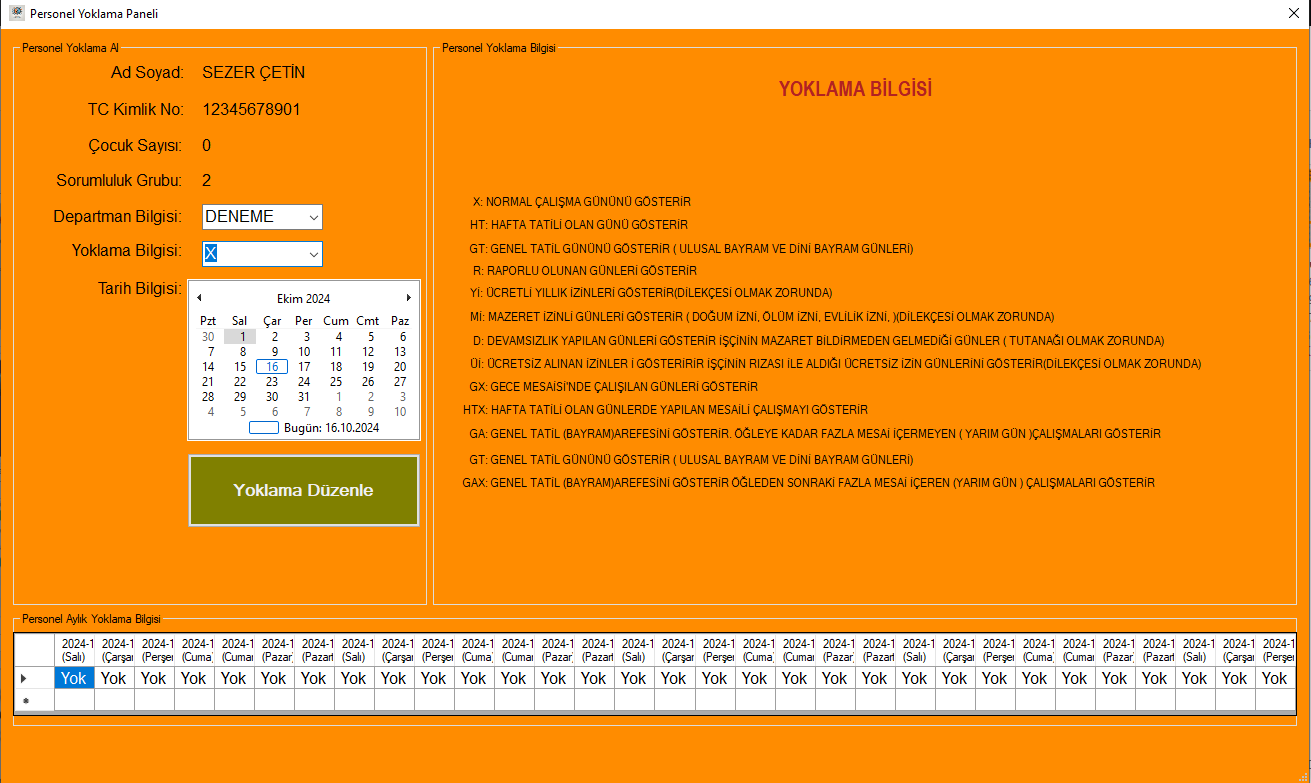Click the first 2024-1 (Salı) column header
This screenshot has width=1311, height=783.
[x=74, y=650]
